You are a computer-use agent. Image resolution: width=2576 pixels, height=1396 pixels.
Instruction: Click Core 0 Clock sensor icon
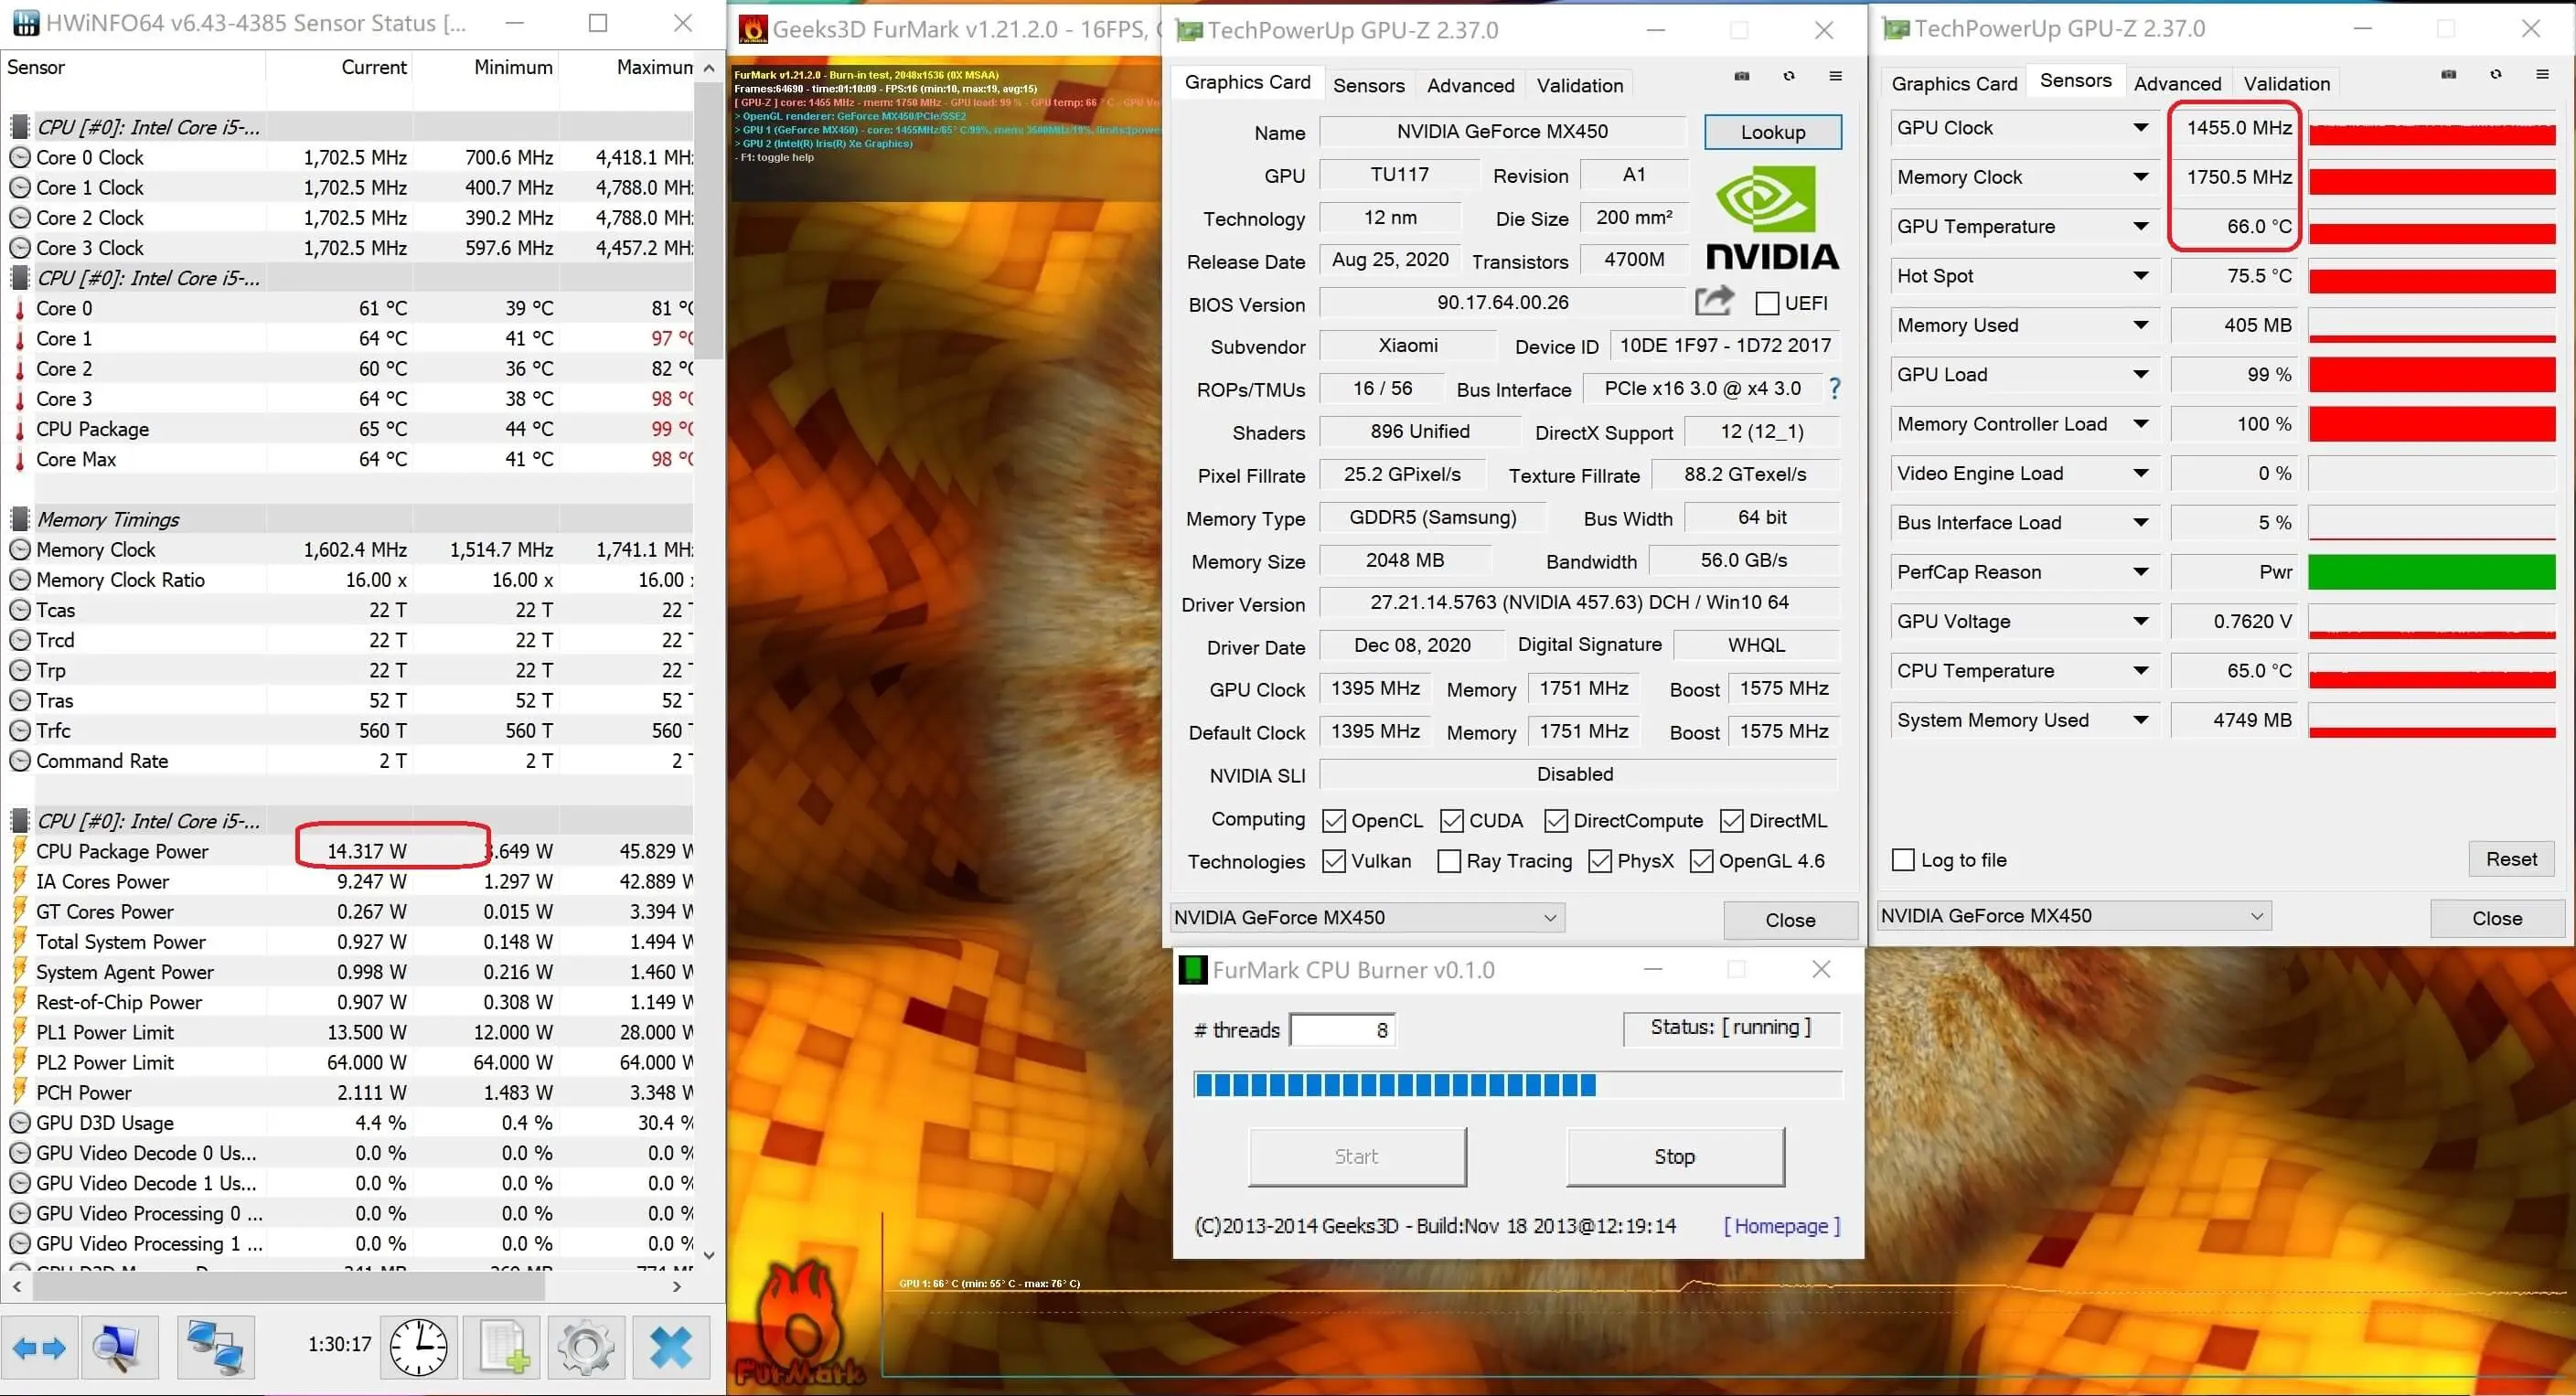pyautogui.click(x=20, y=157)
